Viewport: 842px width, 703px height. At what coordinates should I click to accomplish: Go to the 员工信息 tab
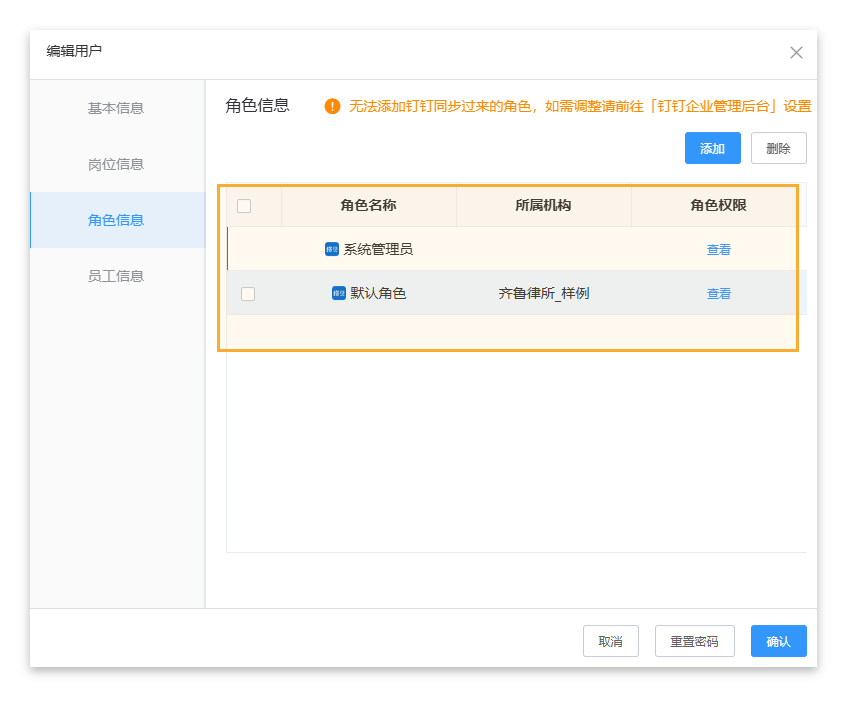tap(116, 276)
